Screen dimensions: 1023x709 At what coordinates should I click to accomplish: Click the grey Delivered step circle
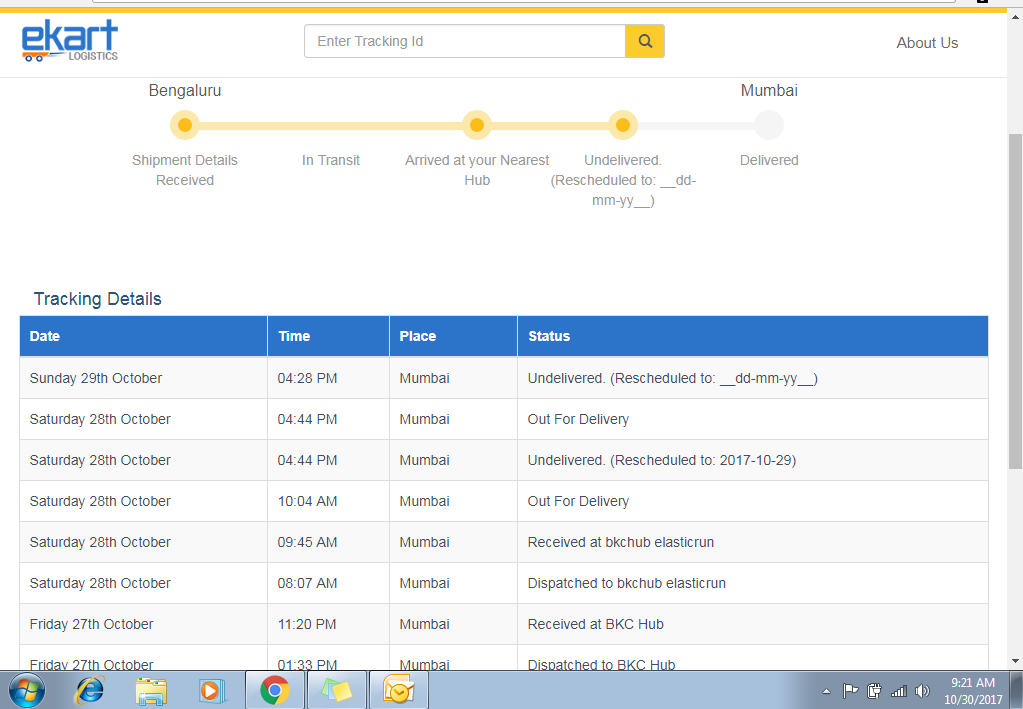click(769, 125)
